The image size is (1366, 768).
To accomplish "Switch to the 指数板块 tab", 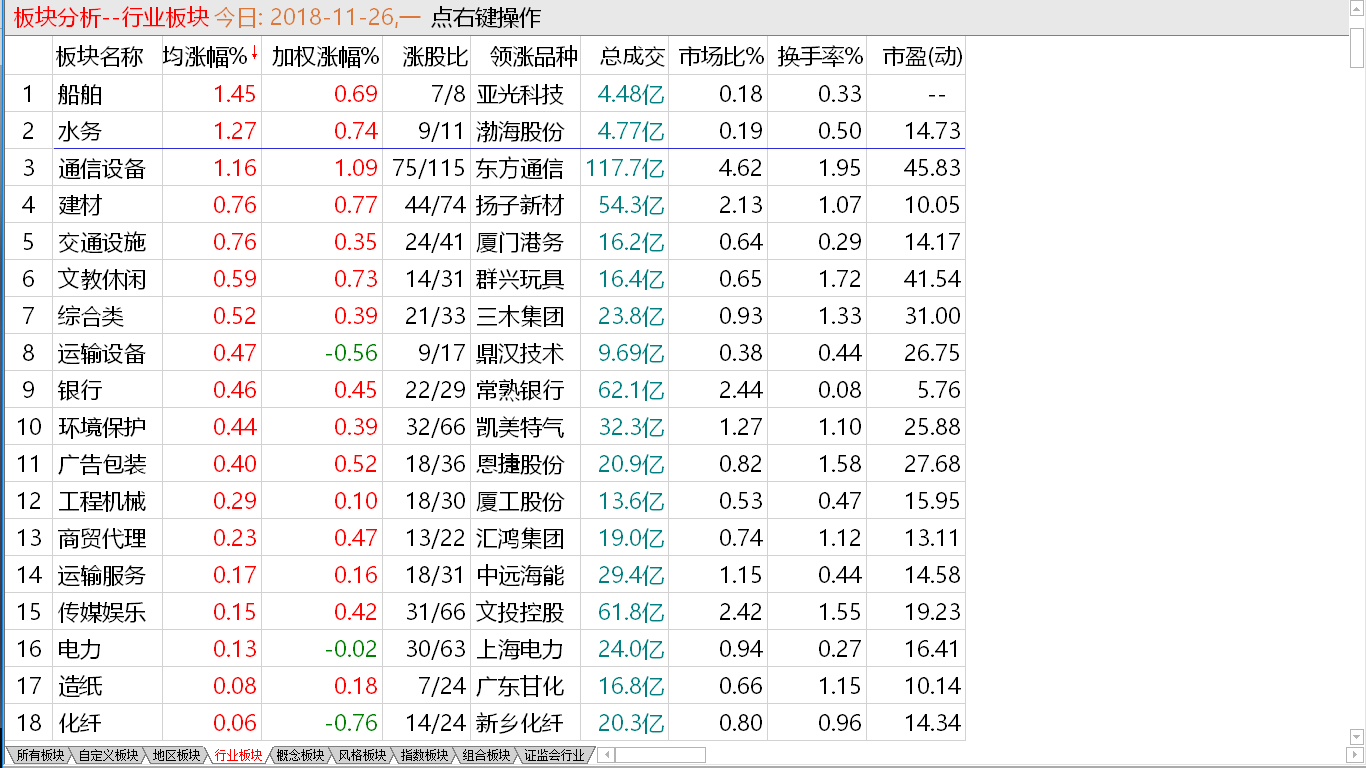I will [x=424, y=755].
